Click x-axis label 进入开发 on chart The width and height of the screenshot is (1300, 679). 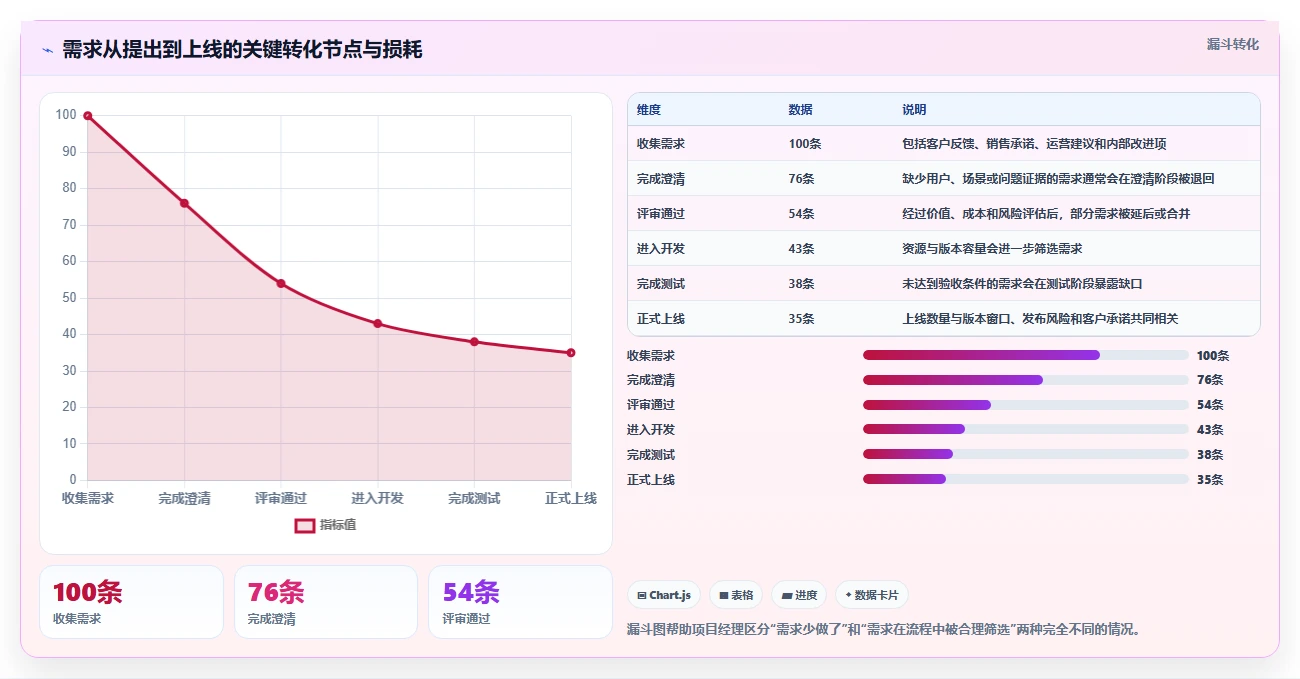point(378,498)
